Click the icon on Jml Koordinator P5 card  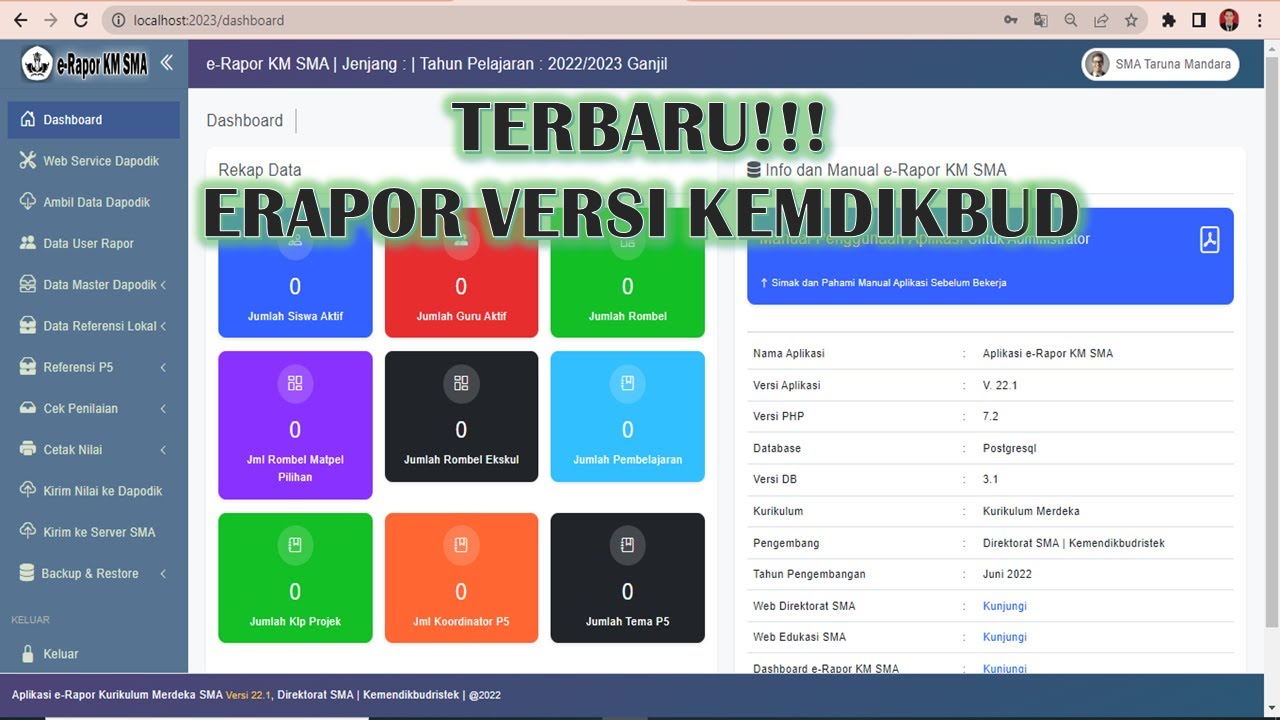(x=461, y=545)
